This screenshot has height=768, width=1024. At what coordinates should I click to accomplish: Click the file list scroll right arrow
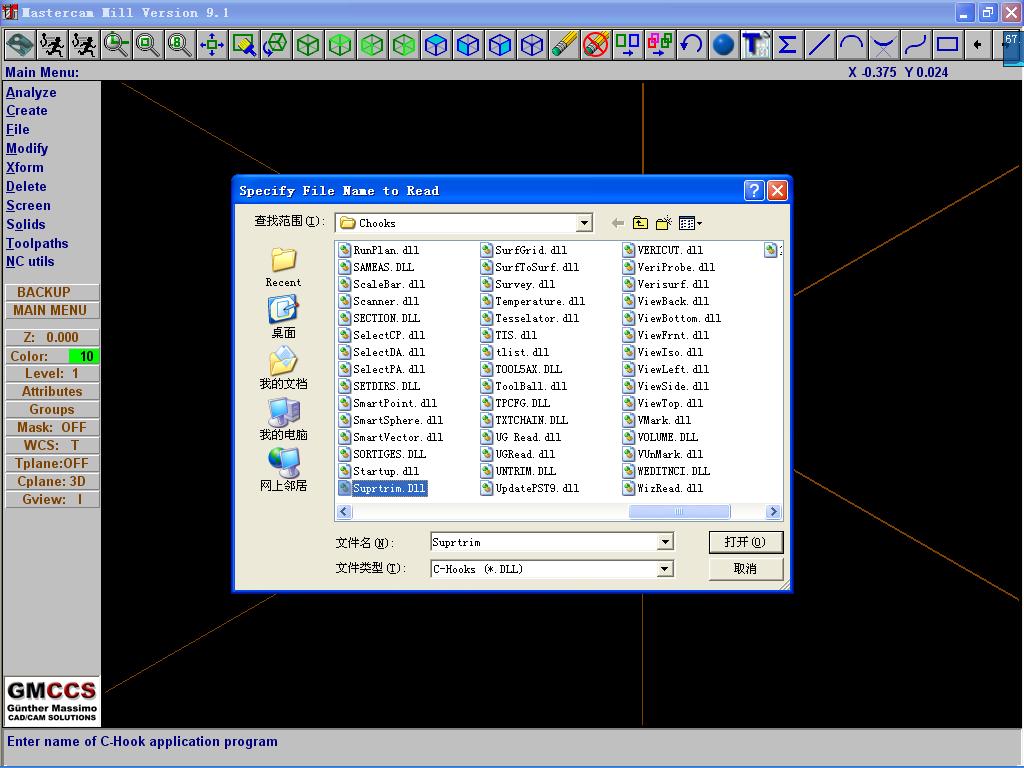point(773,511)
